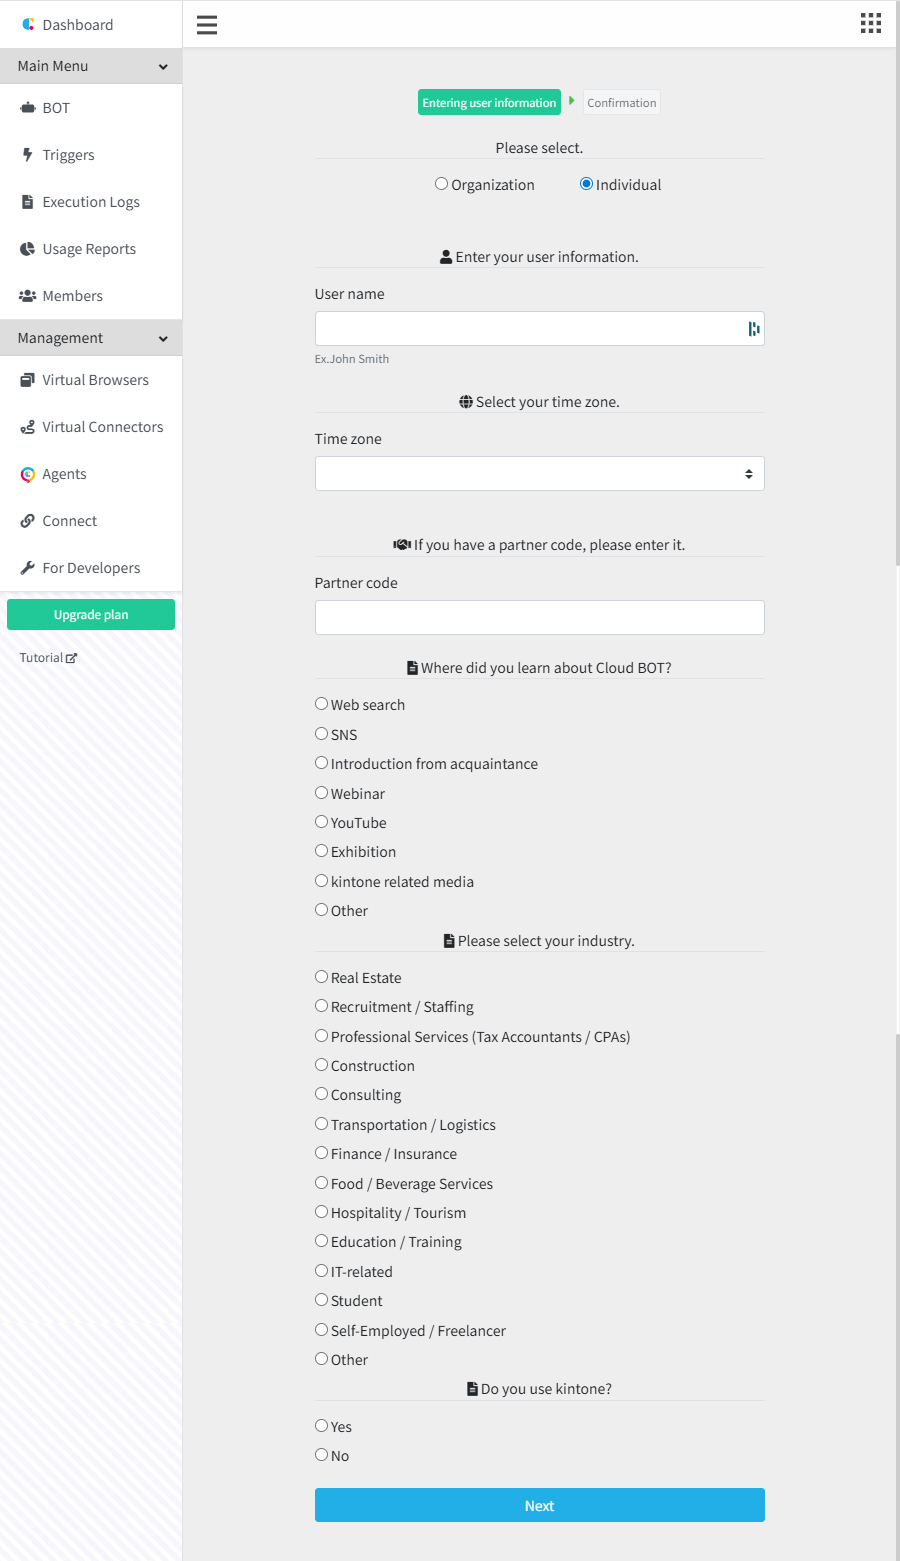The width and height of the screenshot is (900, 1561).
Task: Open the Time zone dropdown
Action: (x=540, y=474)
